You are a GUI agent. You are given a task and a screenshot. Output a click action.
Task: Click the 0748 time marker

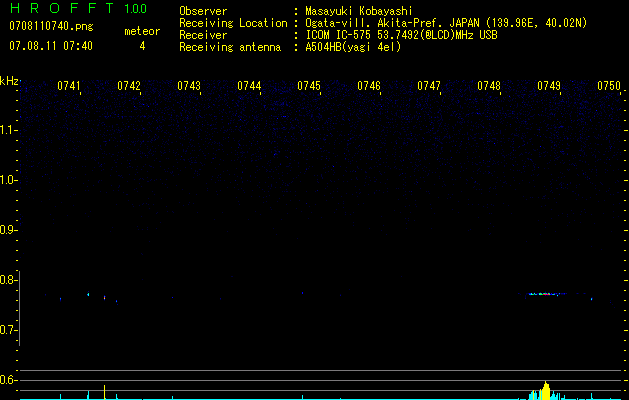click(489, 86)
